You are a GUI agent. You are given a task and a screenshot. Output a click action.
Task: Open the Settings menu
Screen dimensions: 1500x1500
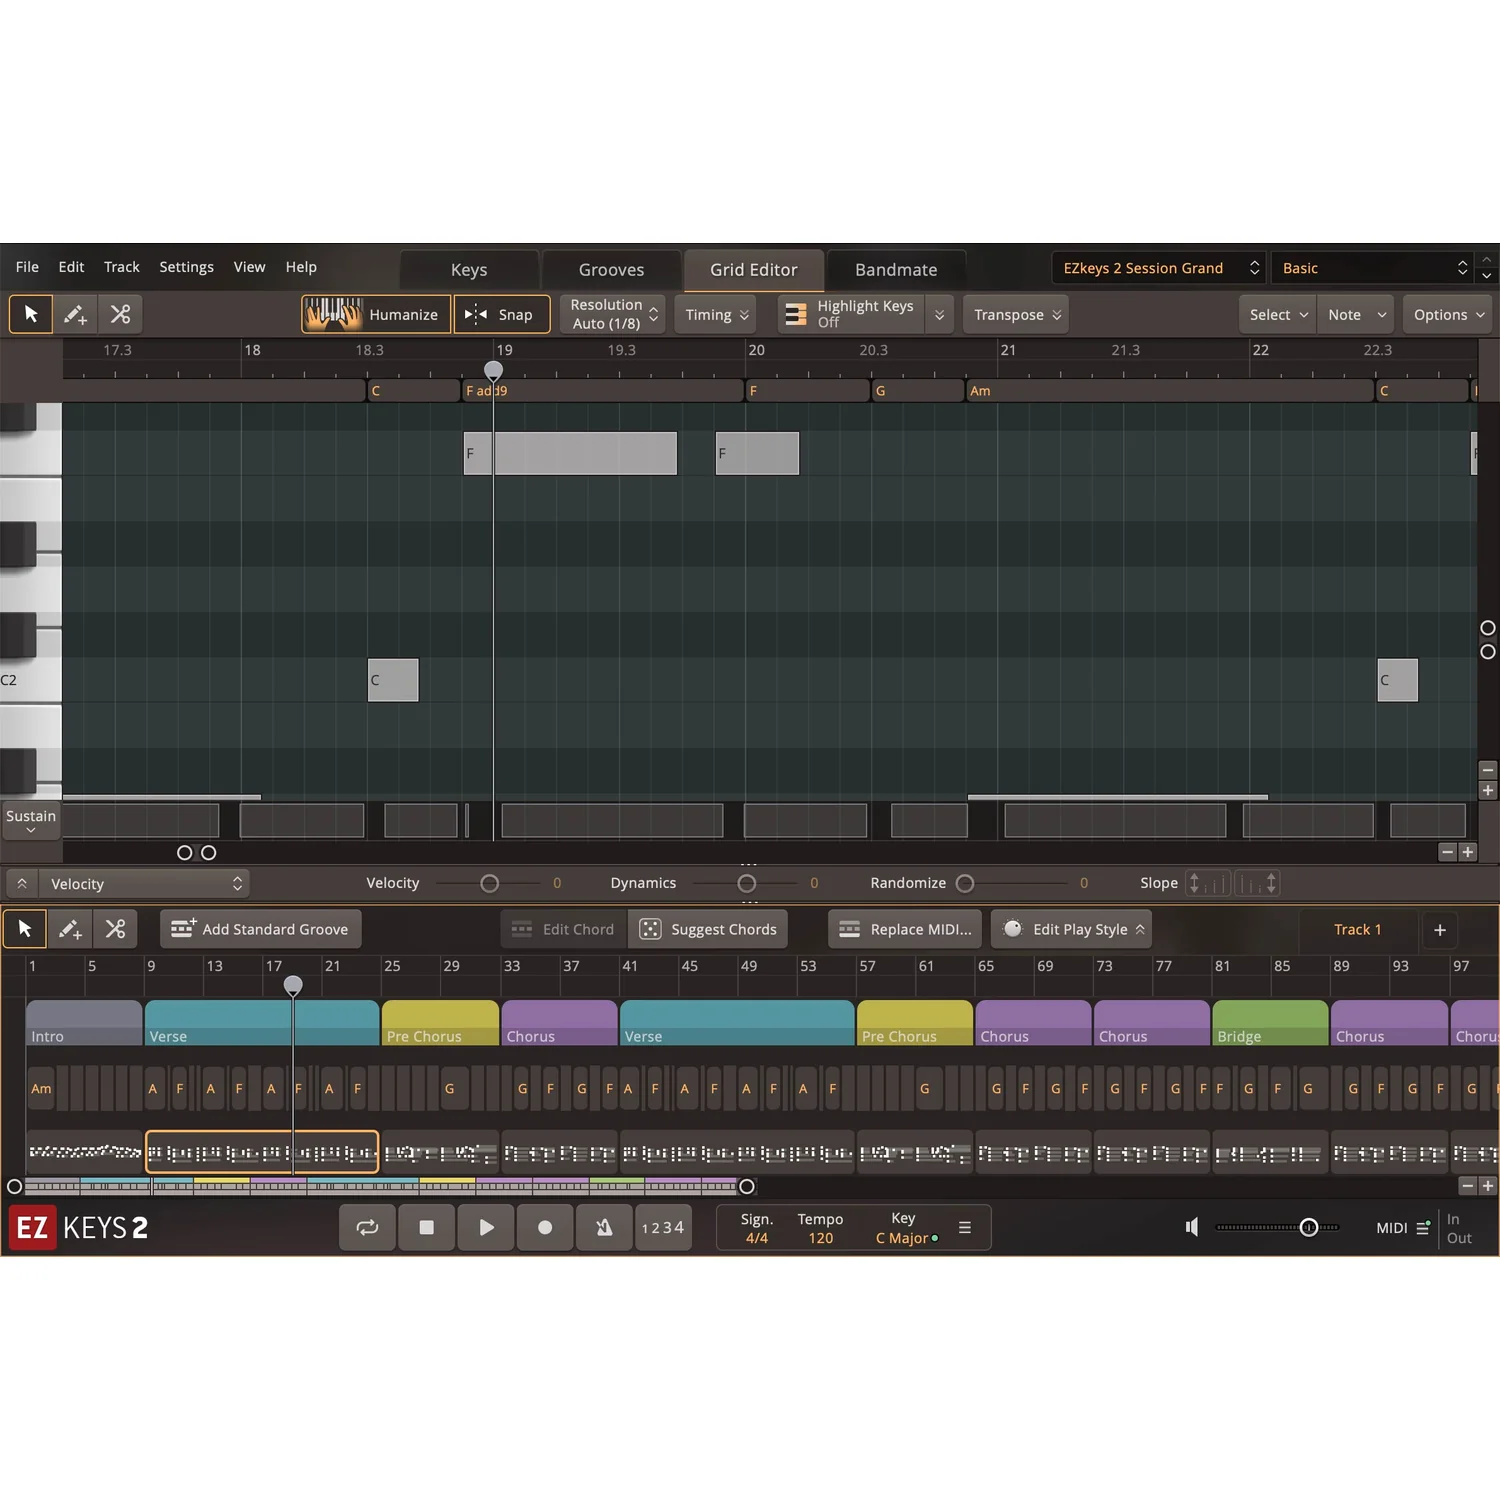tap(186, 267)
